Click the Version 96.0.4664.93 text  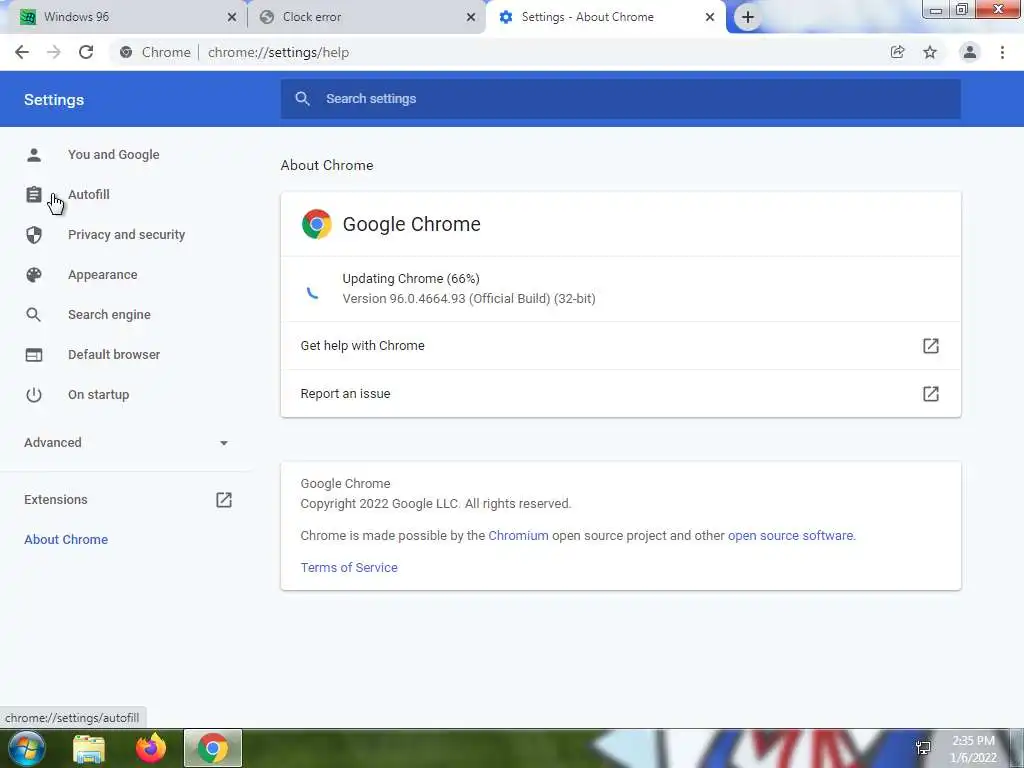[x=469, y=298]
